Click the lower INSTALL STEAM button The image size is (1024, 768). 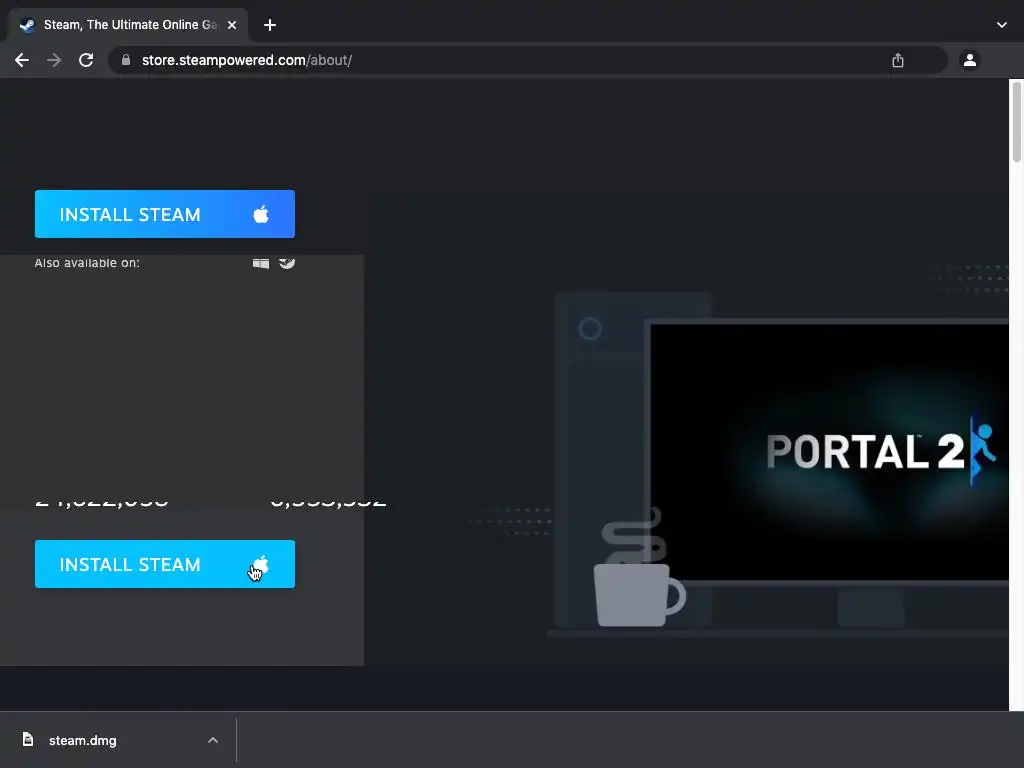point(165,564)
